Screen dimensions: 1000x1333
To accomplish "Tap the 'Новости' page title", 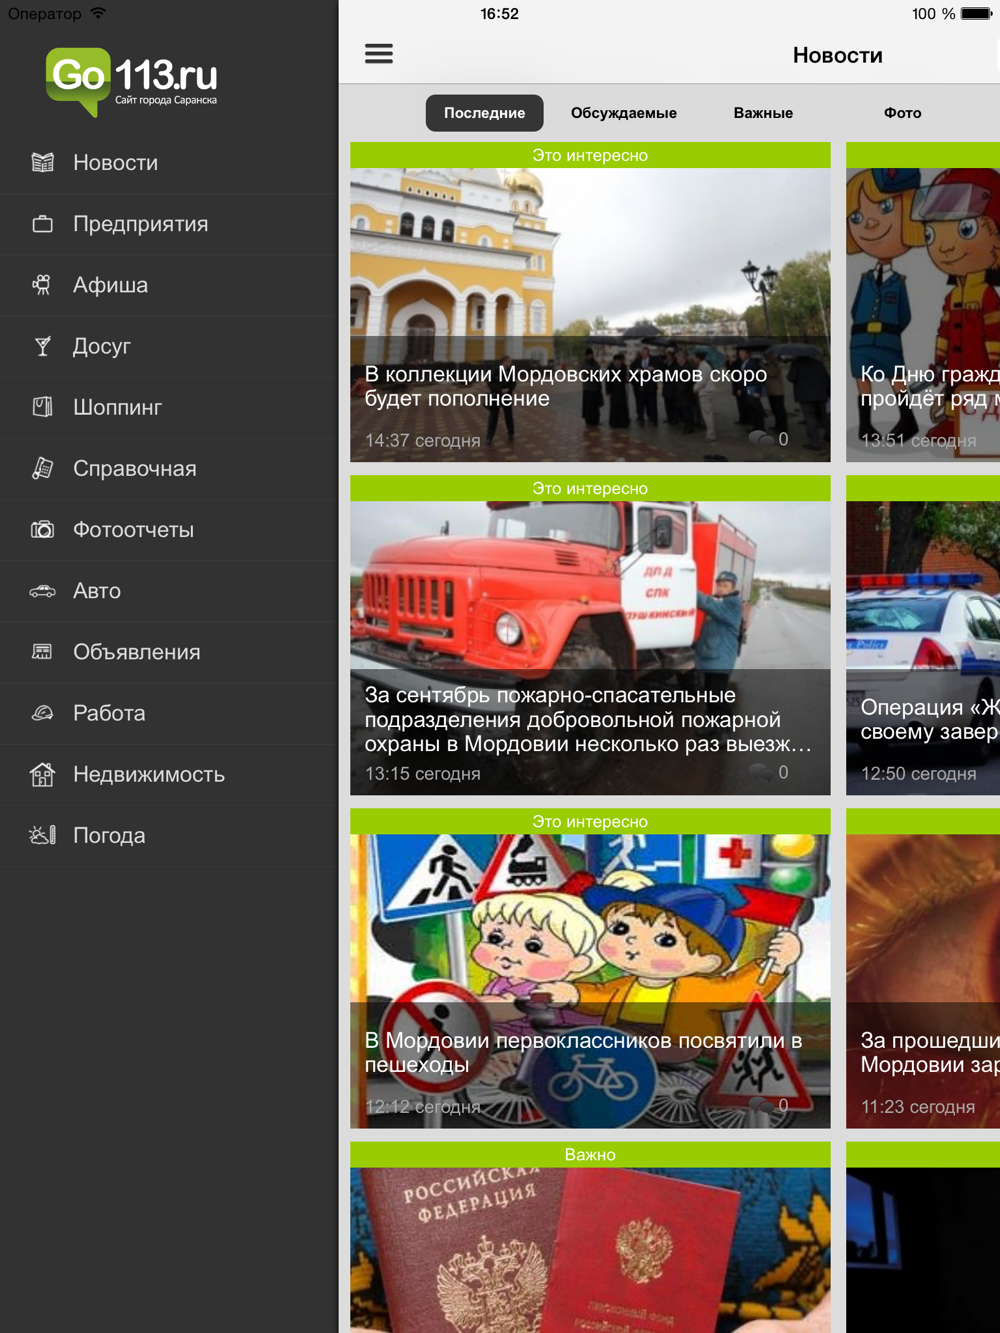I will (x=837, y=55).
